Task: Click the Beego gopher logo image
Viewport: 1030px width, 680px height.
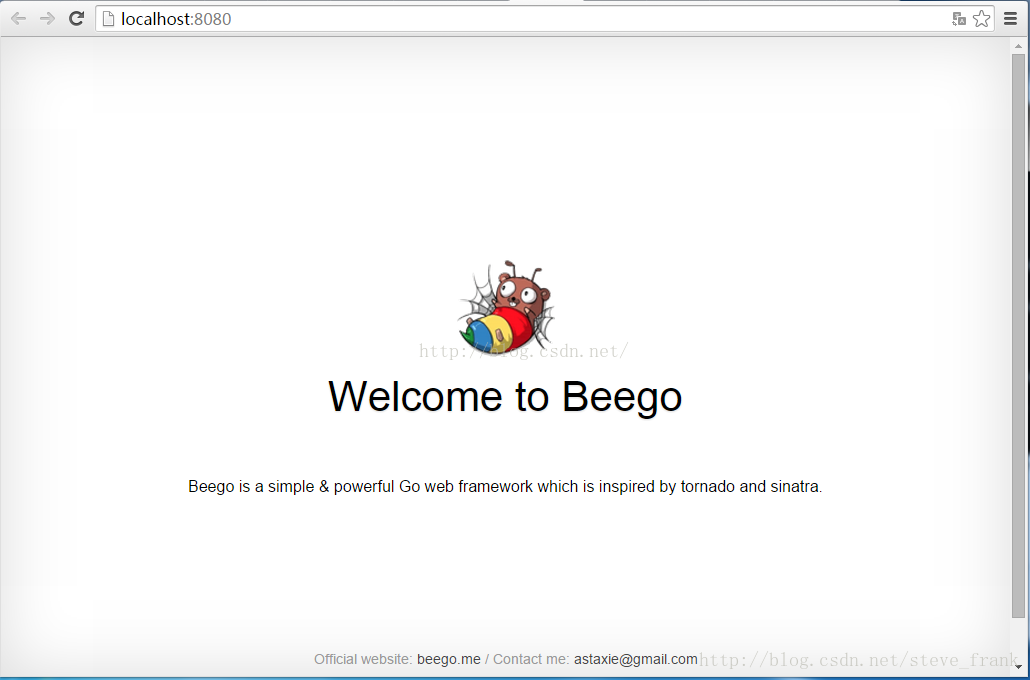Action: (x=506, y=307)
